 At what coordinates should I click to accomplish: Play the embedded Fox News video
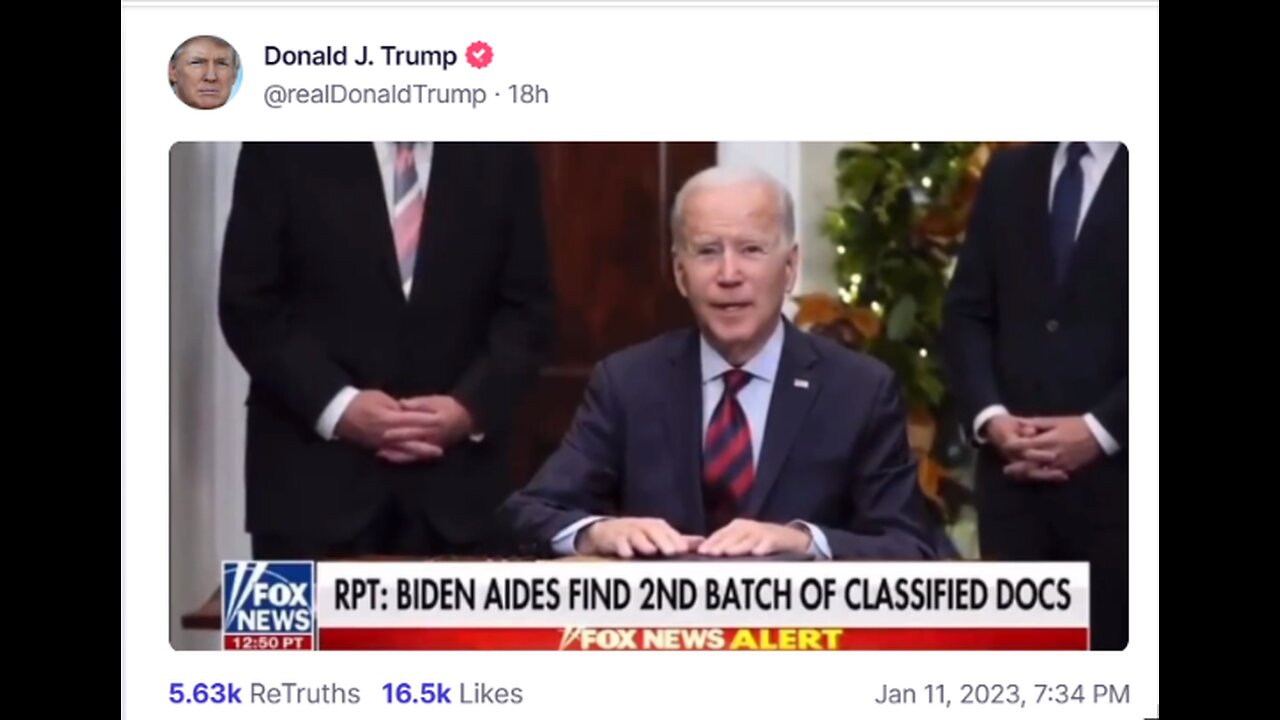coord(648,396)
